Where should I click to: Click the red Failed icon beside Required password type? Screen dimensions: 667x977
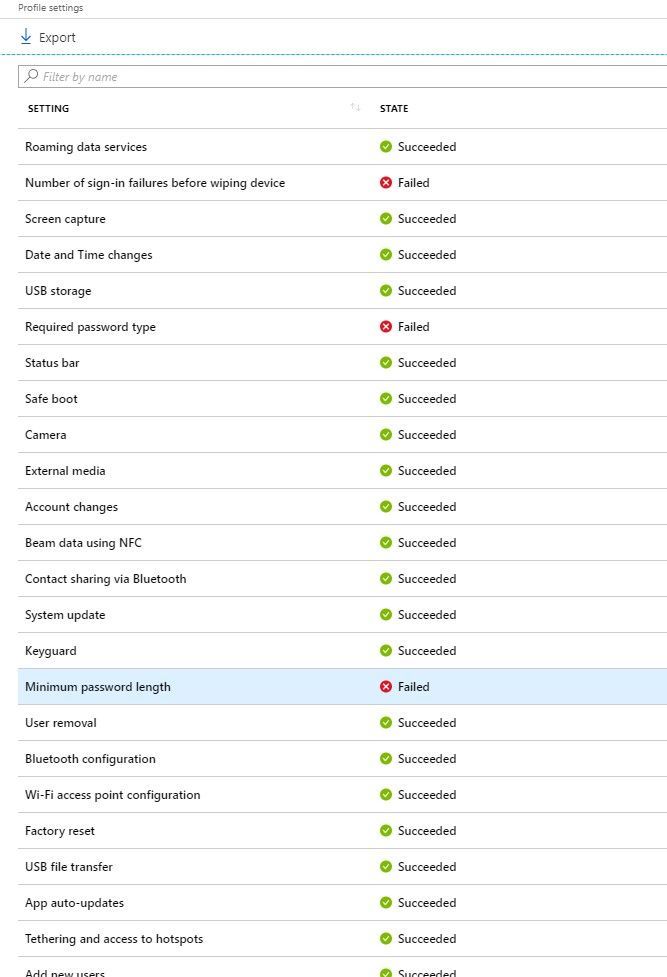[x=385, y=327]
